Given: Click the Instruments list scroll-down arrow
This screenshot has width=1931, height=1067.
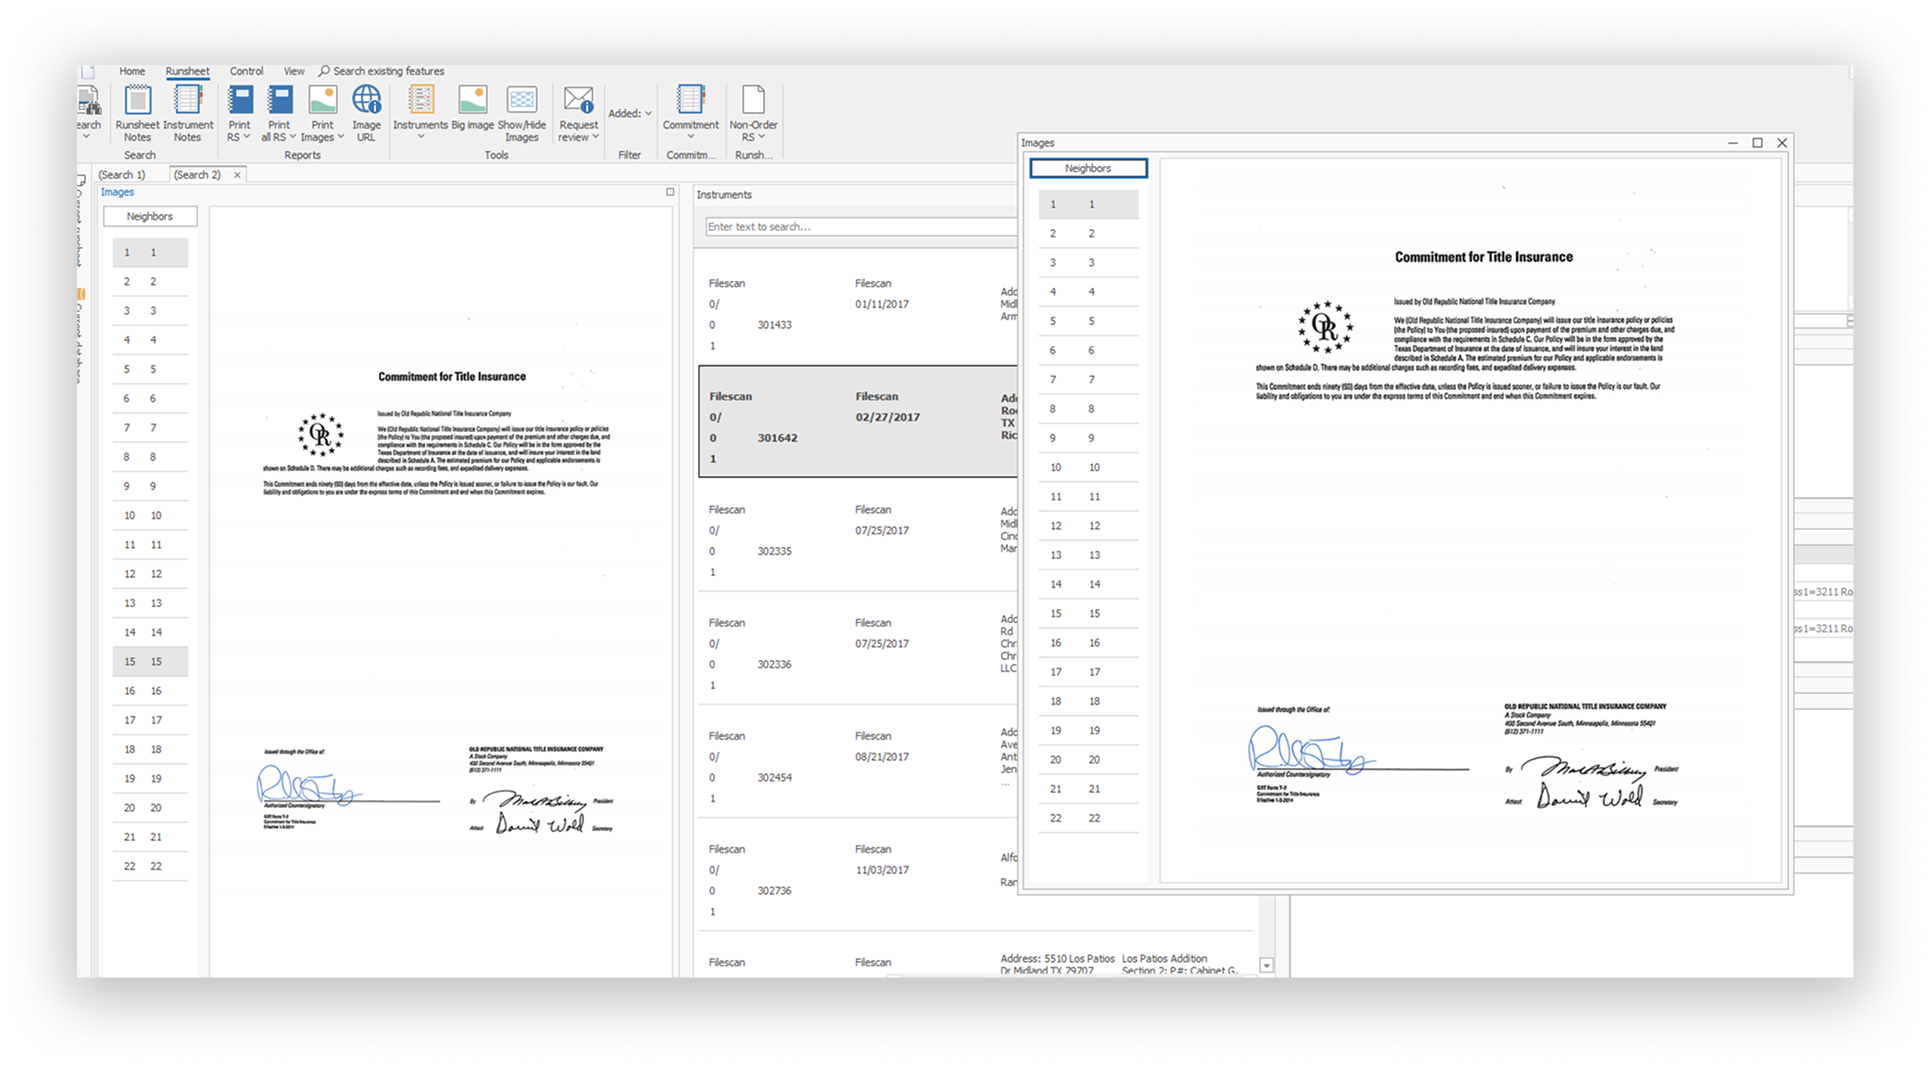Looking at the screenshot, I should point(1266,966).
